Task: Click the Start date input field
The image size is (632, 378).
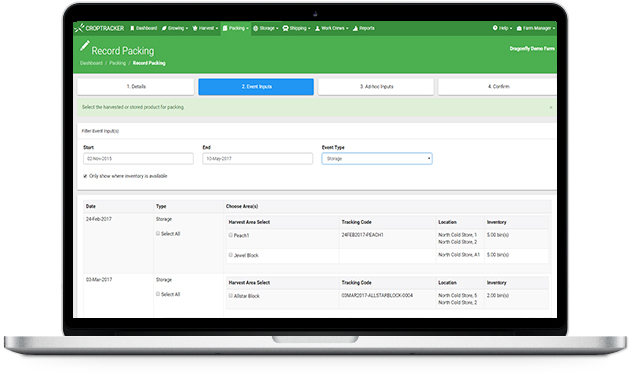Action: pos(138,159)
